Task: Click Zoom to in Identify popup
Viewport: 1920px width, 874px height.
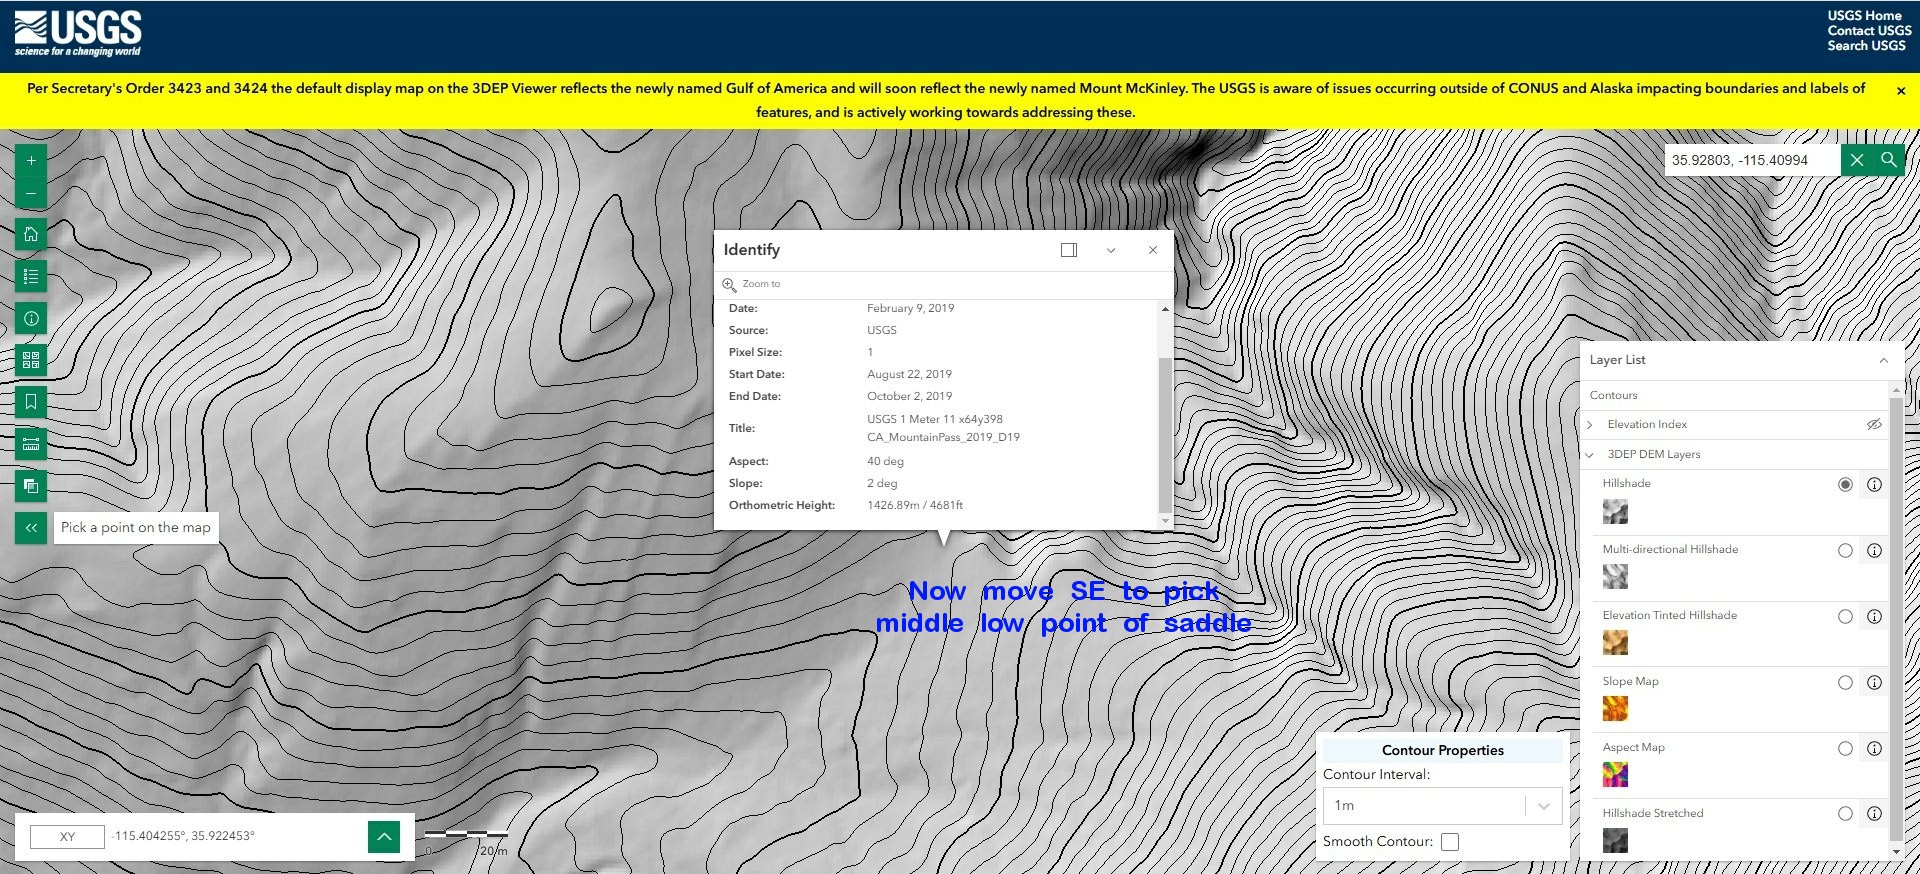Action: pos(752,284)
